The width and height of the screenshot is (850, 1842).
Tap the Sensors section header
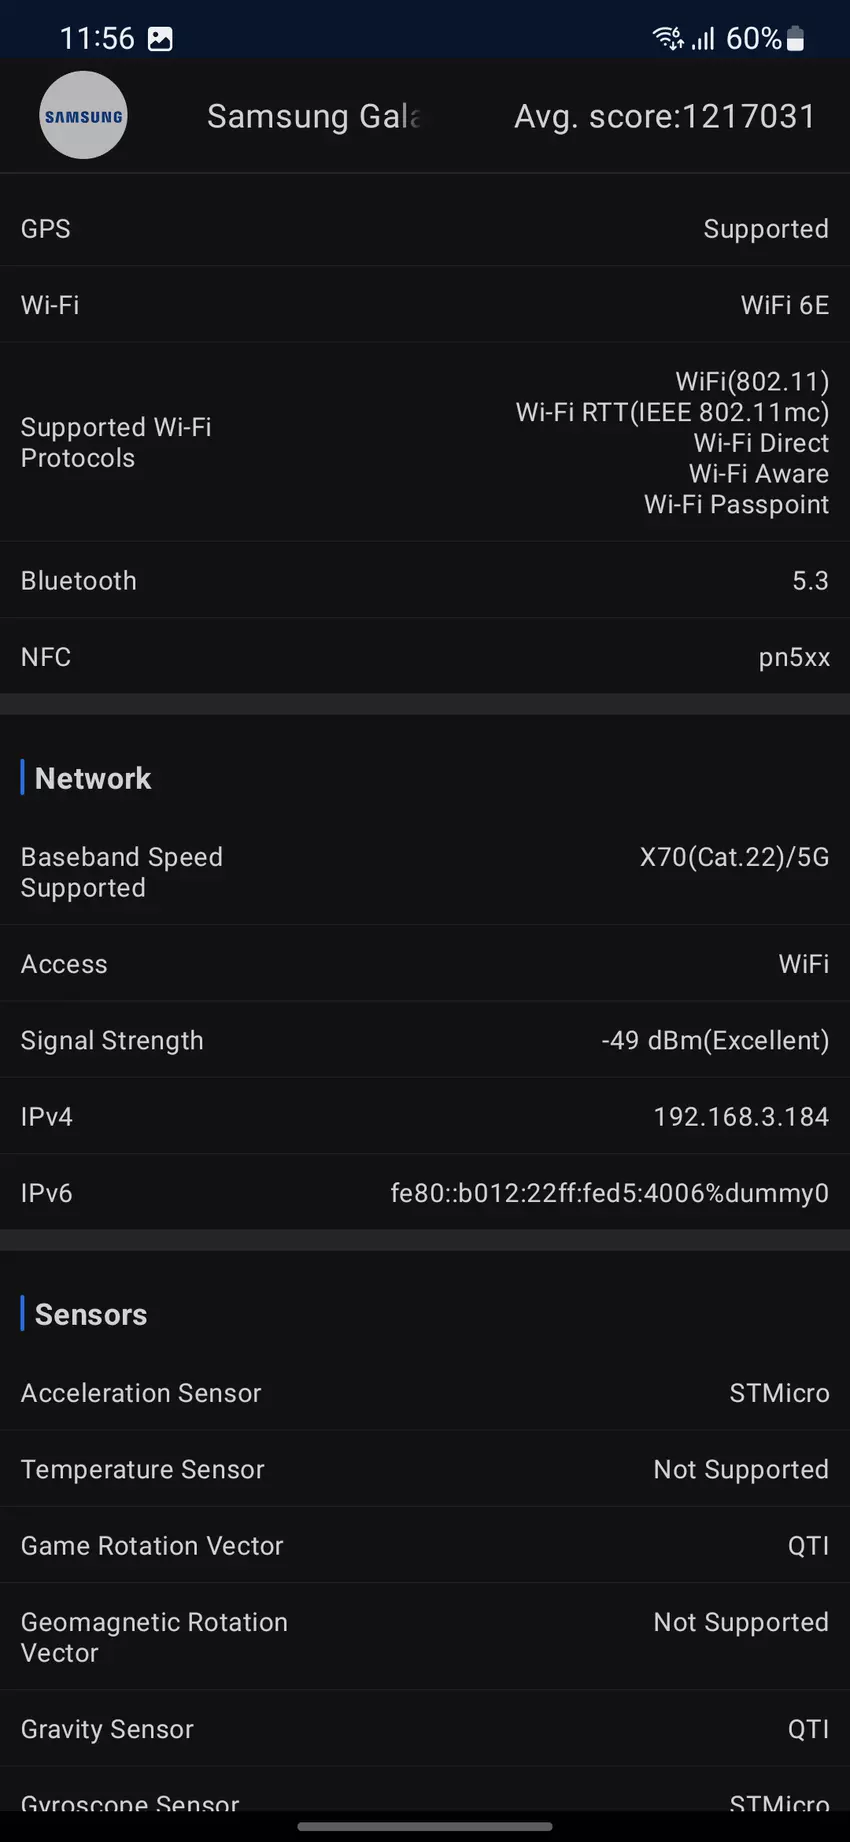(x=91, y=1314)
